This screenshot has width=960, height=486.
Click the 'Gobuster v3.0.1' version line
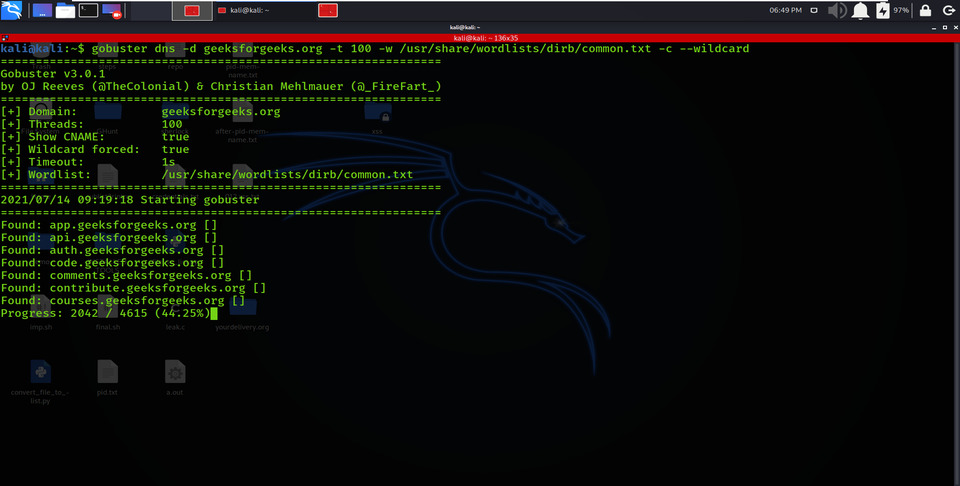[x=53, y=73]
